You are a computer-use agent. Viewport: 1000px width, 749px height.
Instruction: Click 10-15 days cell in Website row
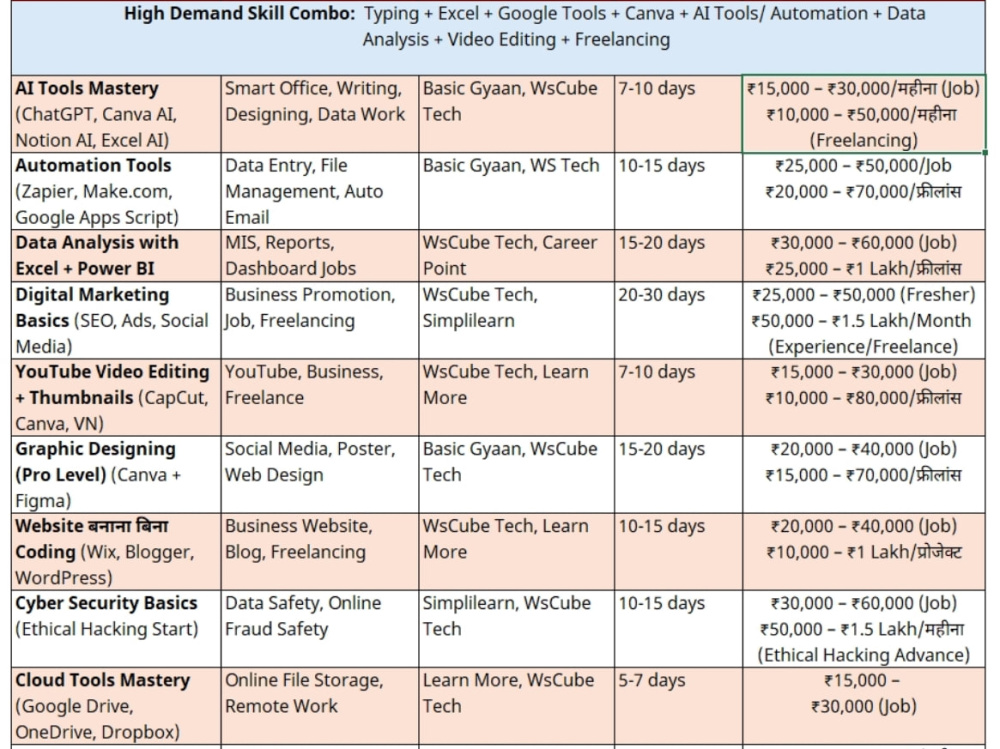pos(678,551)
